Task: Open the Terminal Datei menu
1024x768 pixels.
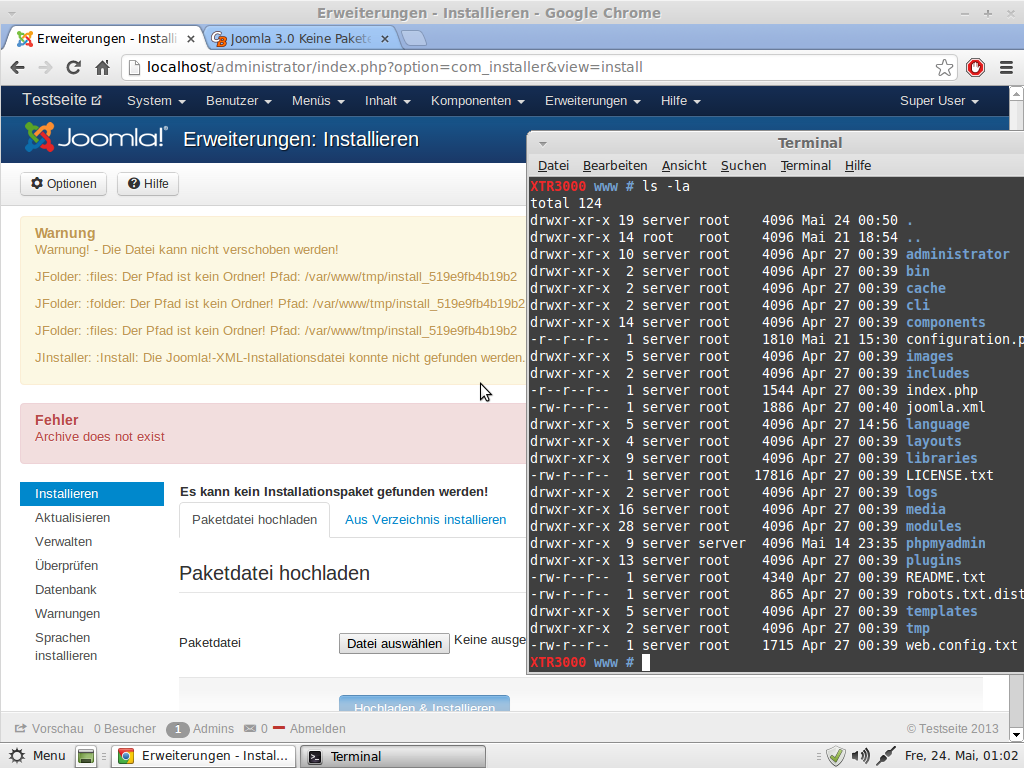Action: (x=553, y=166)
